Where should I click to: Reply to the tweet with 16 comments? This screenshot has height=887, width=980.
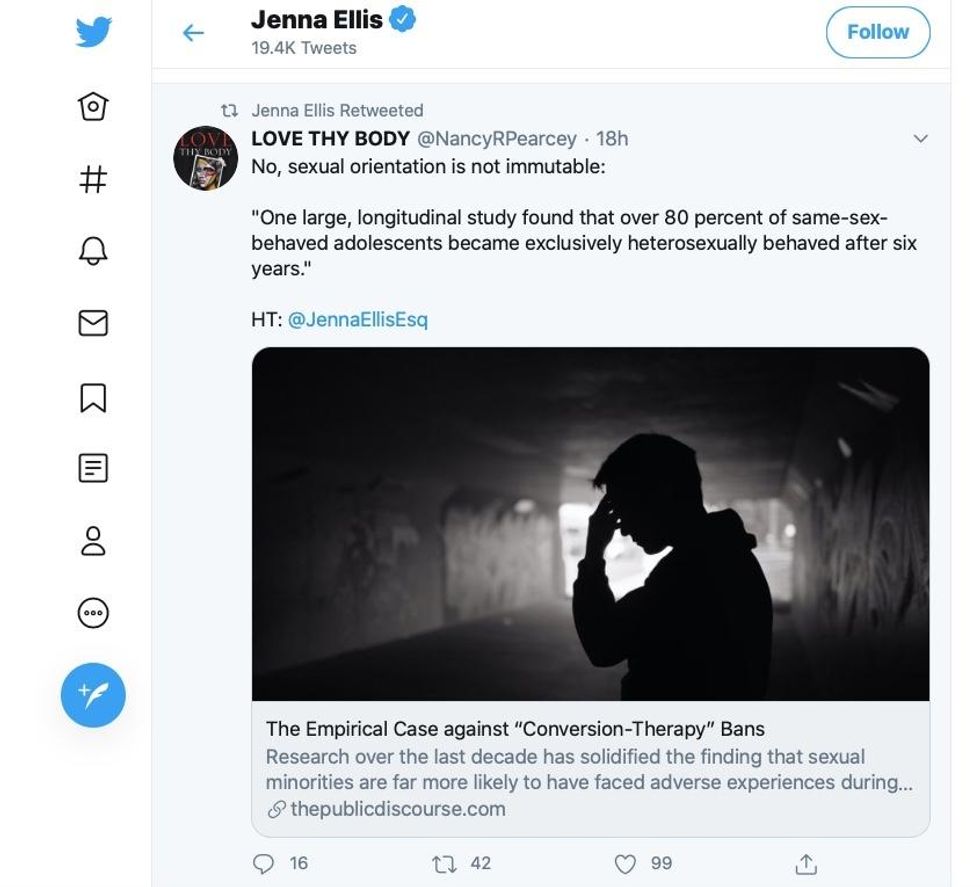click(x=265, y=863)
